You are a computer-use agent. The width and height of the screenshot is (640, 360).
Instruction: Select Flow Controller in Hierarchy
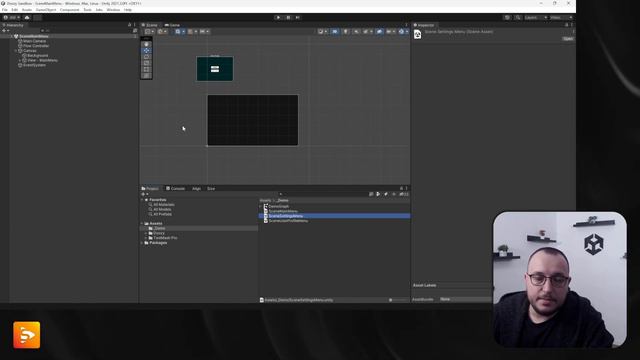[36, 46]
